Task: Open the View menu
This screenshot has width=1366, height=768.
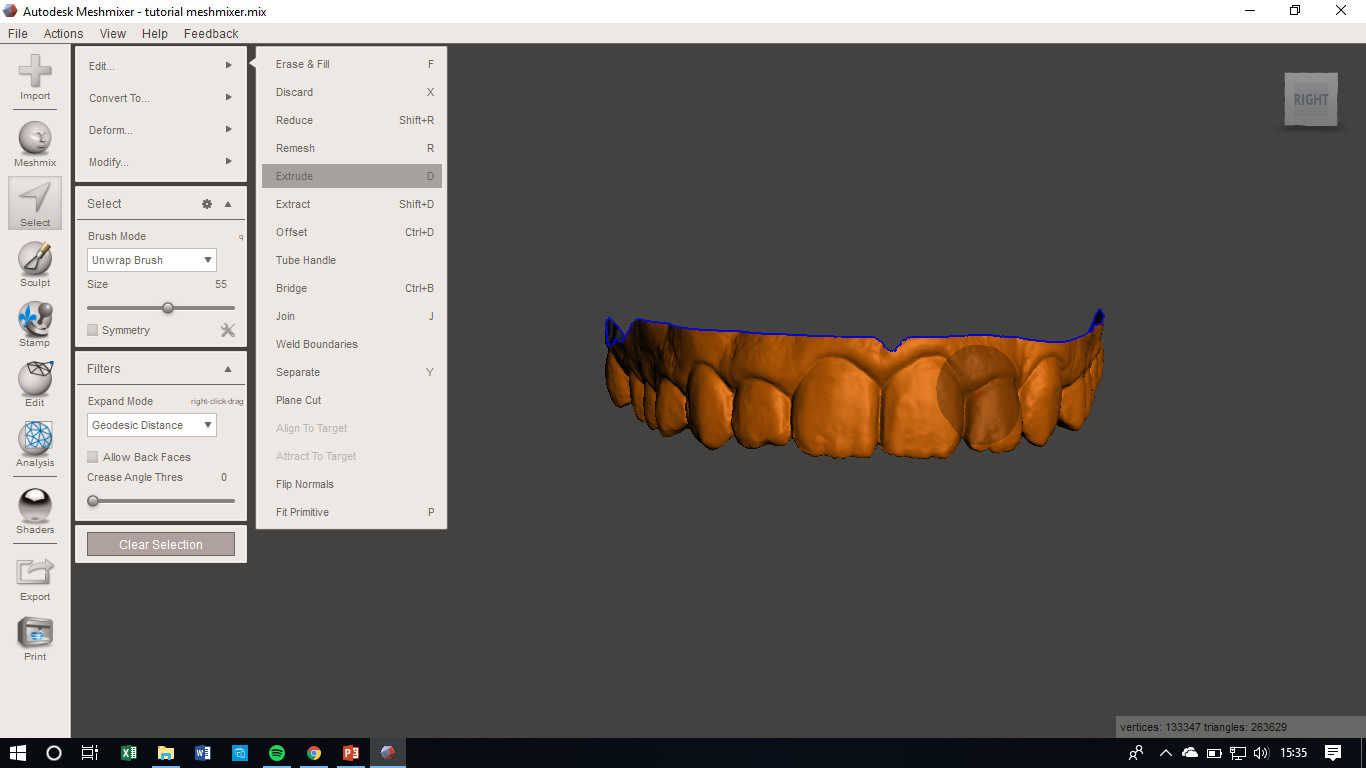Action: tap(113, 33)
